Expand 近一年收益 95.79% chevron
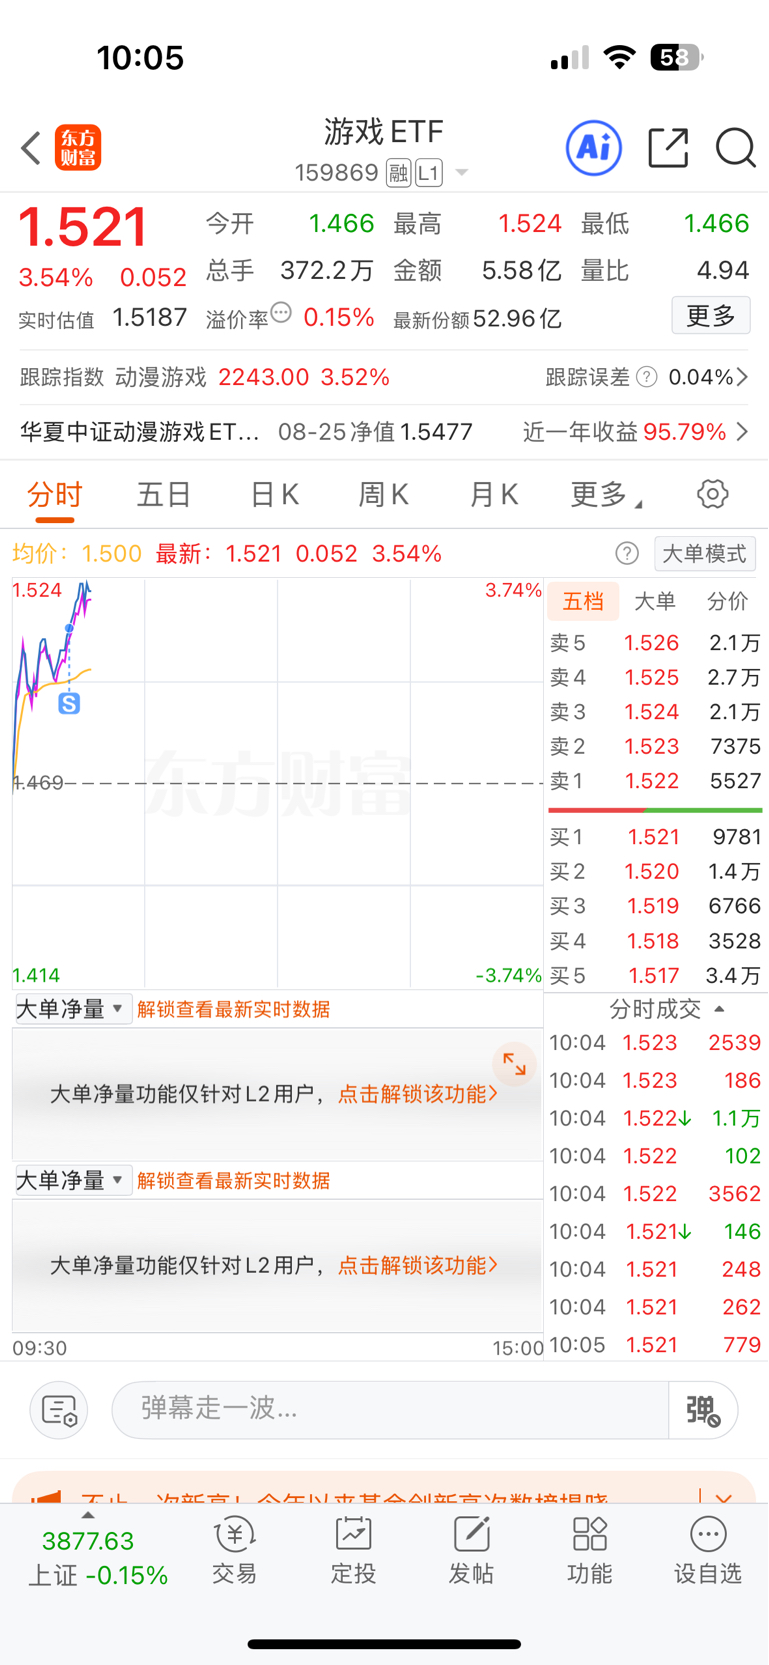The width and height of the screenshot is (769, 1665). pos(742,432)
